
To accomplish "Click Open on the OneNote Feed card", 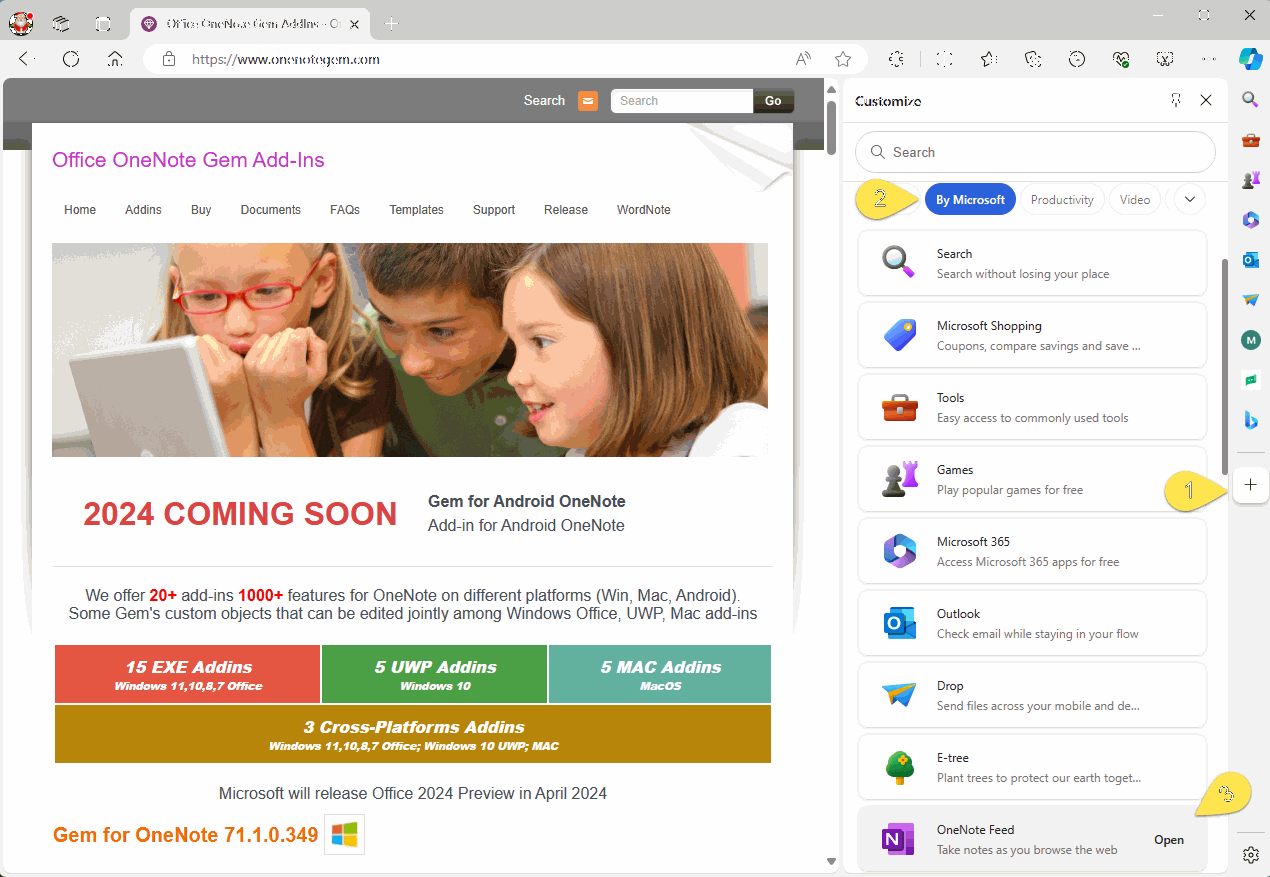I will point(1169,840).
